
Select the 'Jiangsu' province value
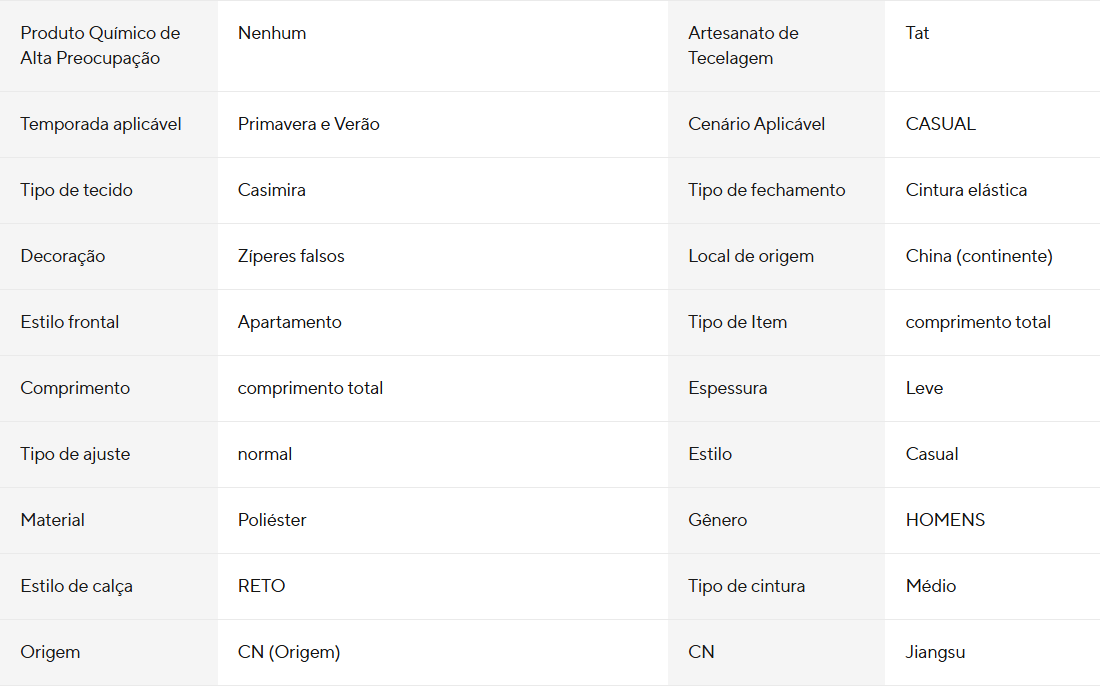(935, 652)
